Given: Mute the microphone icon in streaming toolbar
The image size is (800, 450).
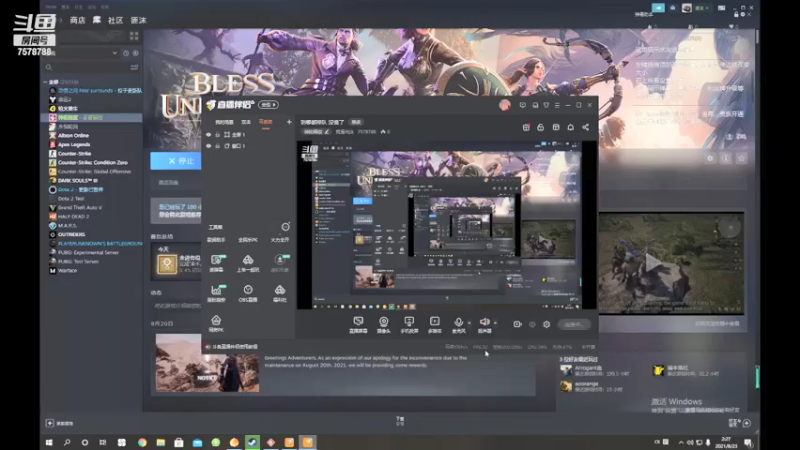Looking at the screenshot, I should pyautogui.click(x=458, y=322).
